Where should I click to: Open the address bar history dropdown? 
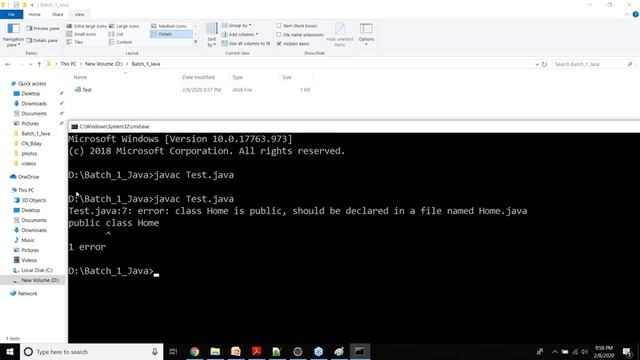coord(537,64)
